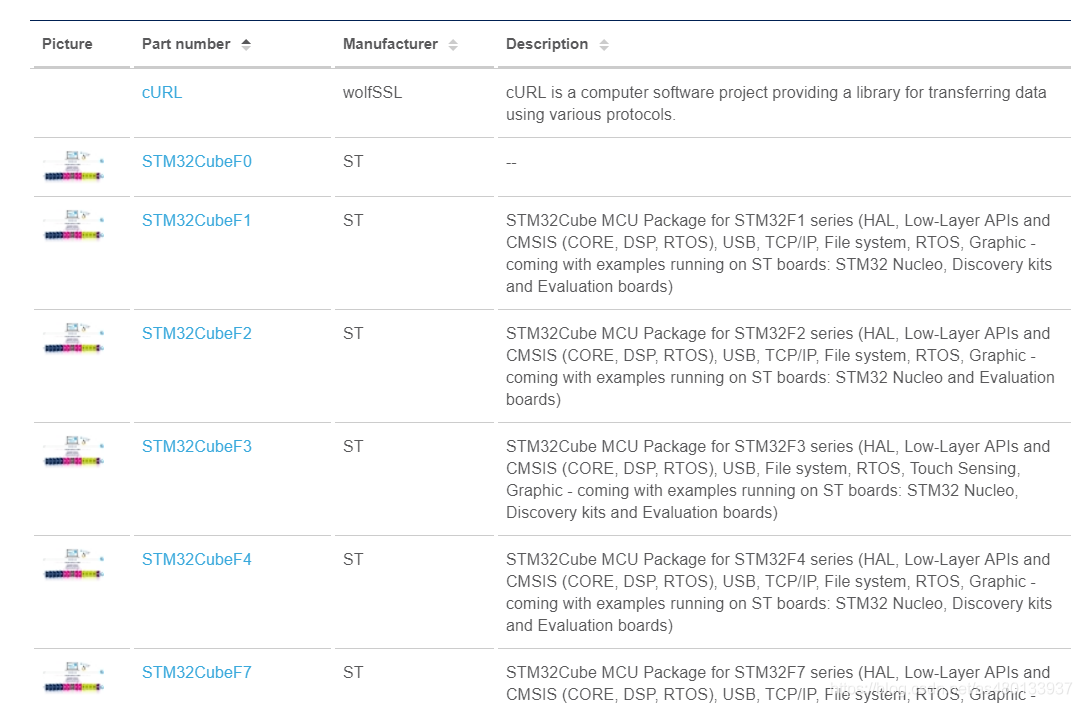Sort by Part number using its arrow icon
The width and height of the screenshot is (1082, 707).
click(x=246, y=45)
